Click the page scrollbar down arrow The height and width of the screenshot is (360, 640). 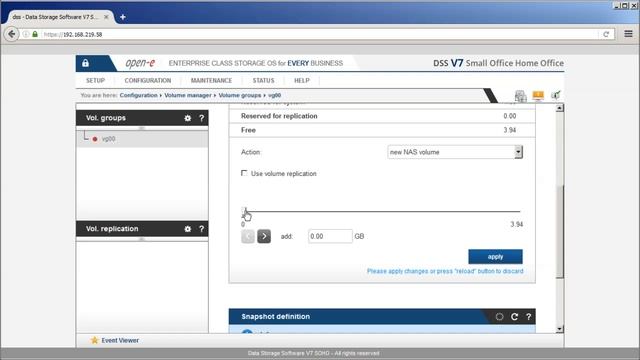(x=560, y=329)
